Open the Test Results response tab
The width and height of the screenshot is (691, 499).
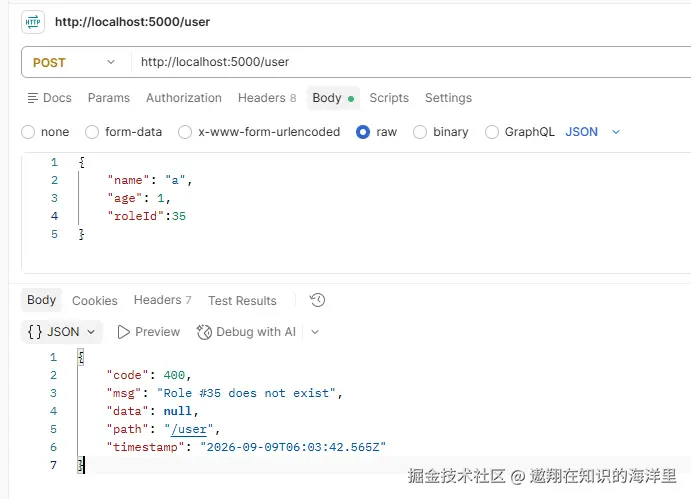point(242,301)
